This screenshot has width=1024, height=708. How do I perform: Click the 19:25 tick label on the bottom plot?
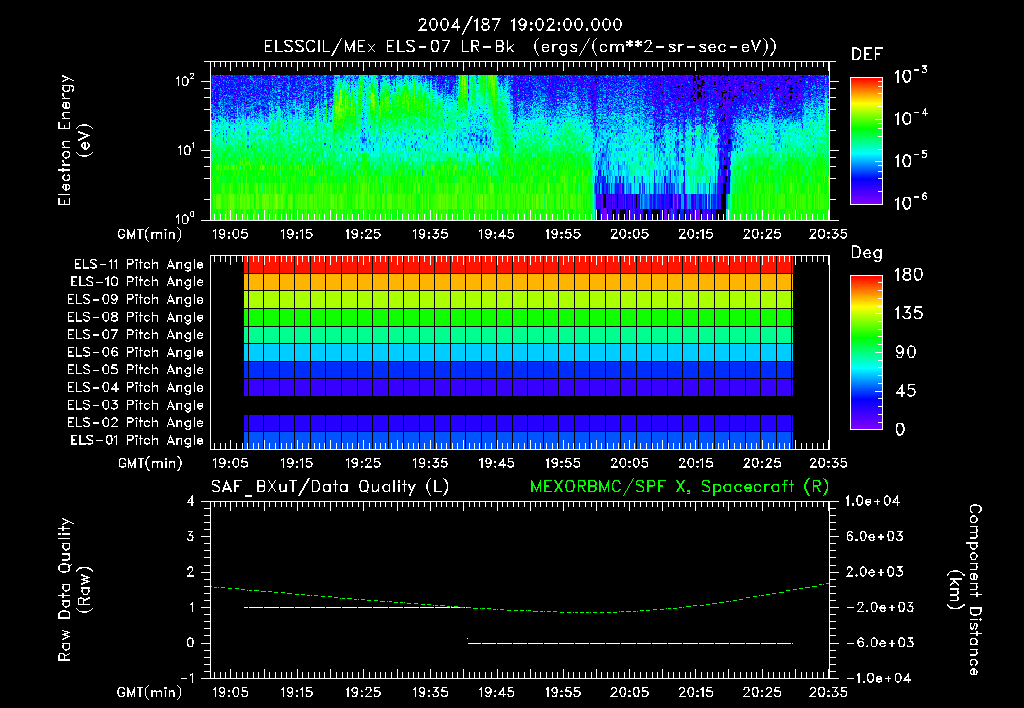(363, 692)
